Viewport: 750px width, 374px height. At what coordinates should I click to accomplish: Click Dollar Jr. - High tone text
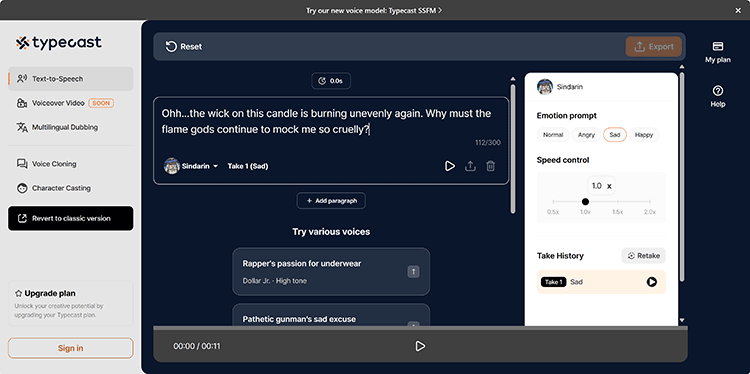tap(275, 281)
